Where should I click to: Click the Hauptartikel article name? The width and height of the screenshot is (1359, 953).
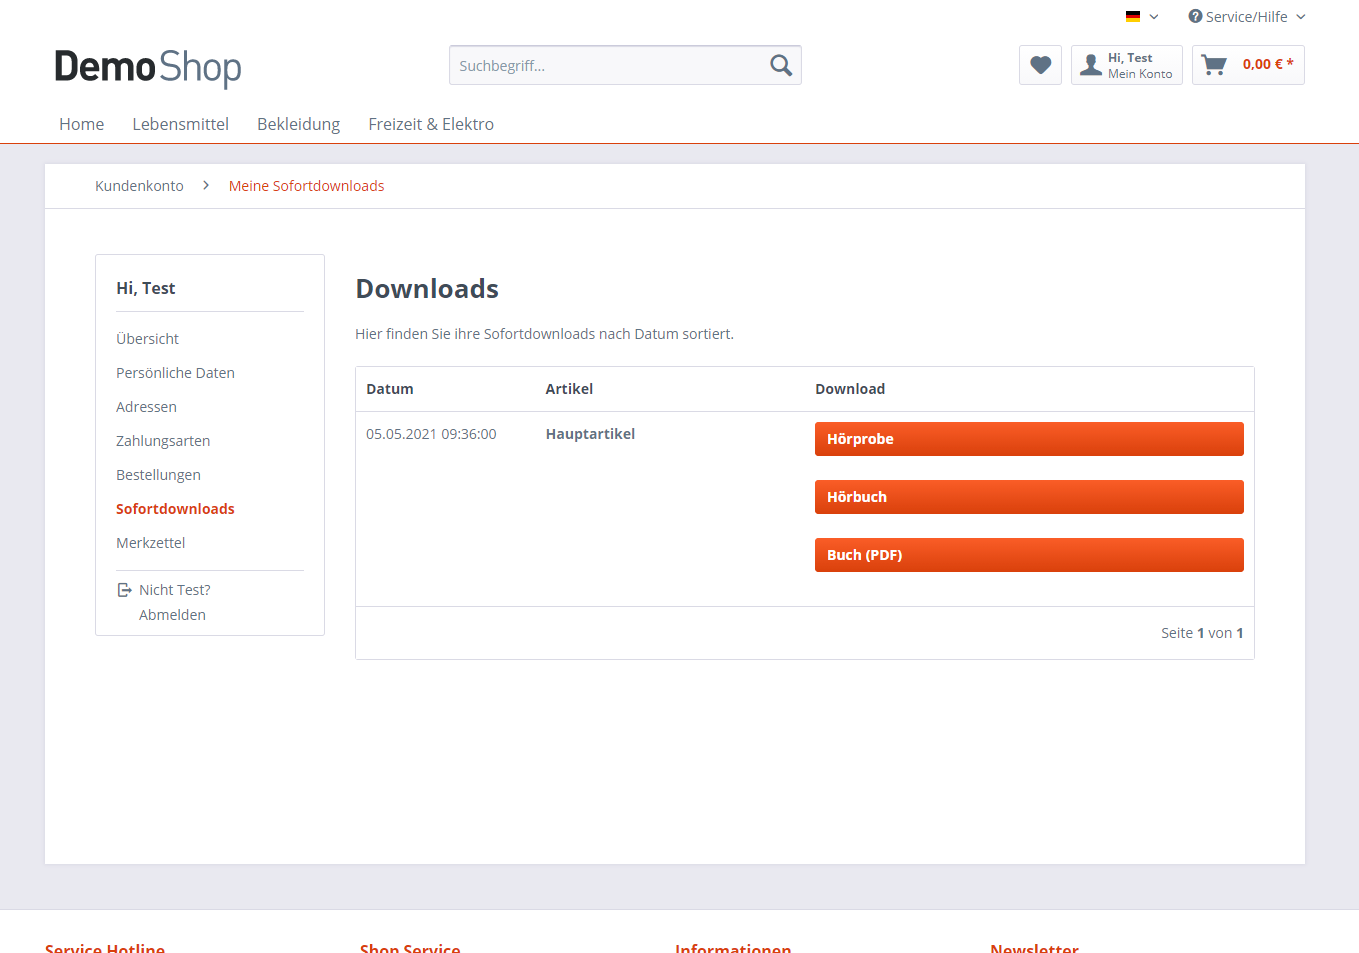click(x=590, y=434)
